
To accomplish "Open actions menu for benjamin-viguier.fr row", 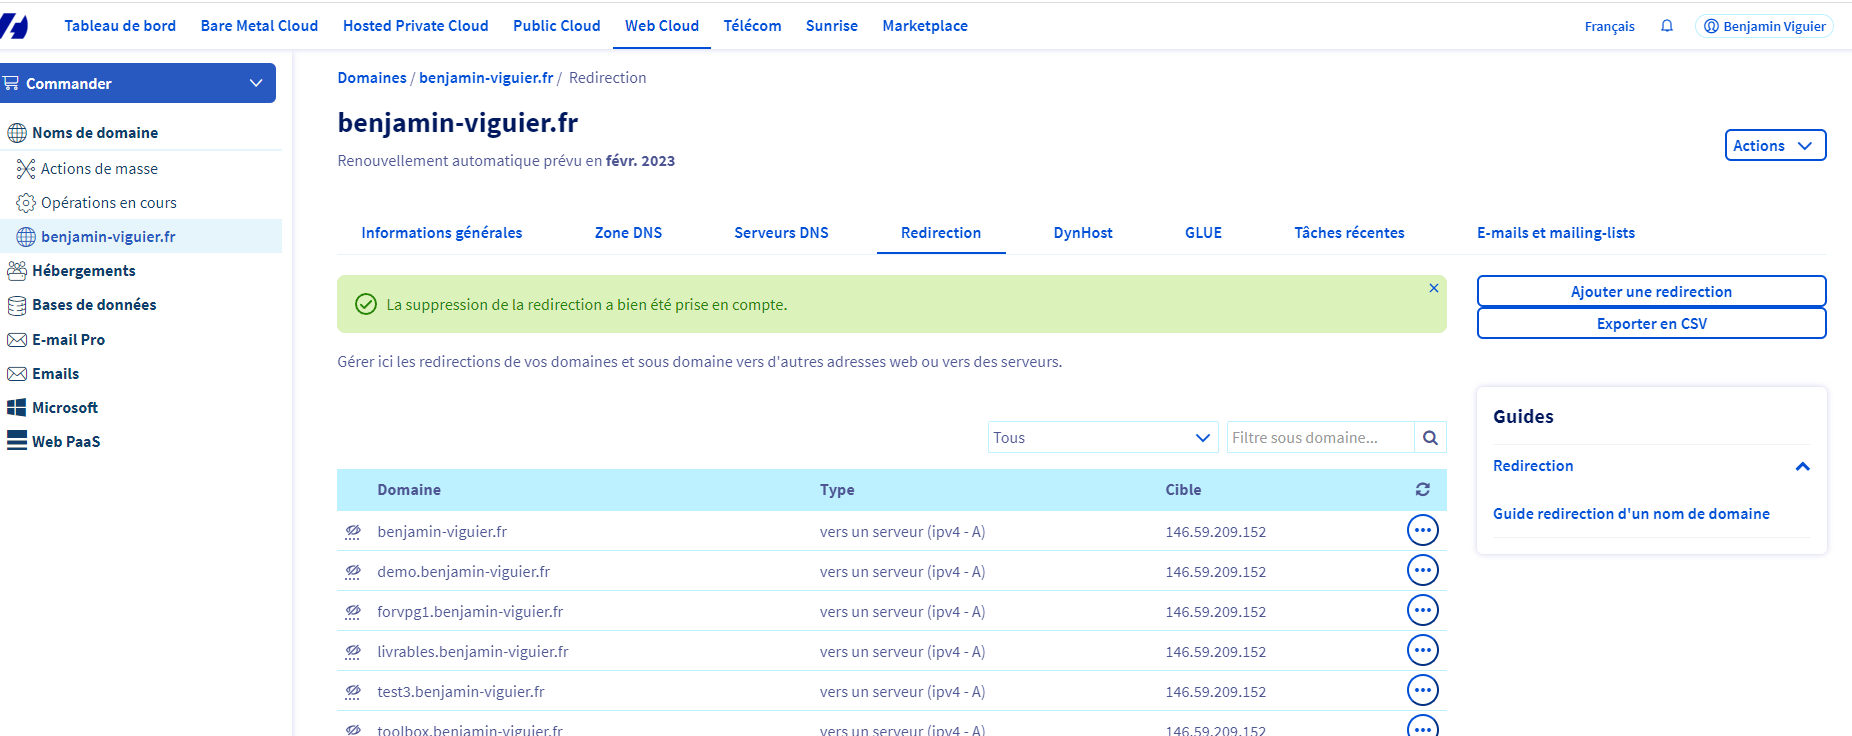I will click(x=1422, y=531).
